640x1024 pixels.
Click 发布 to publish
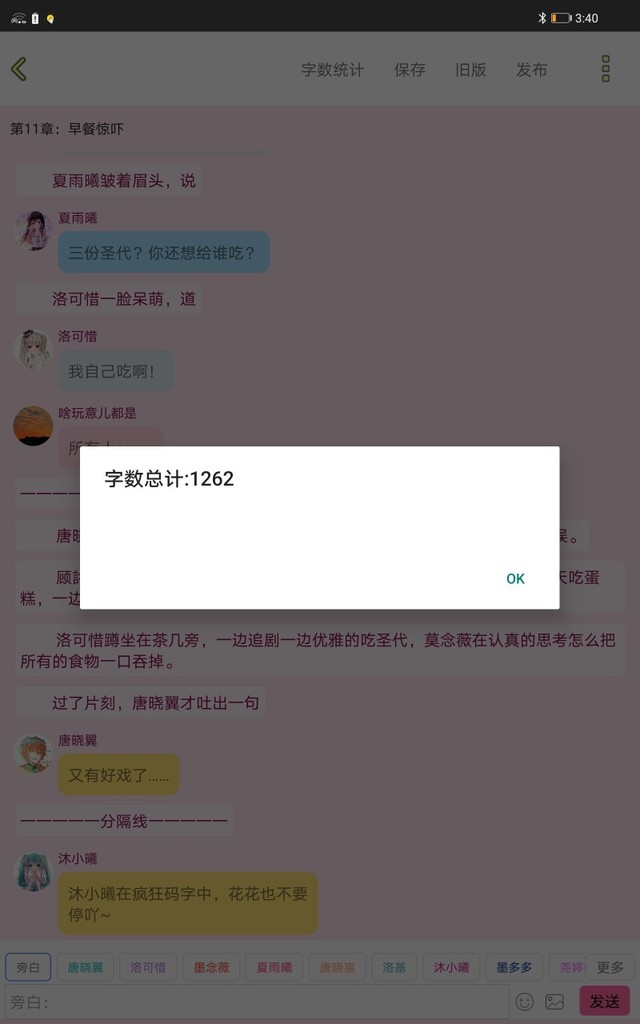pos(532,70)
